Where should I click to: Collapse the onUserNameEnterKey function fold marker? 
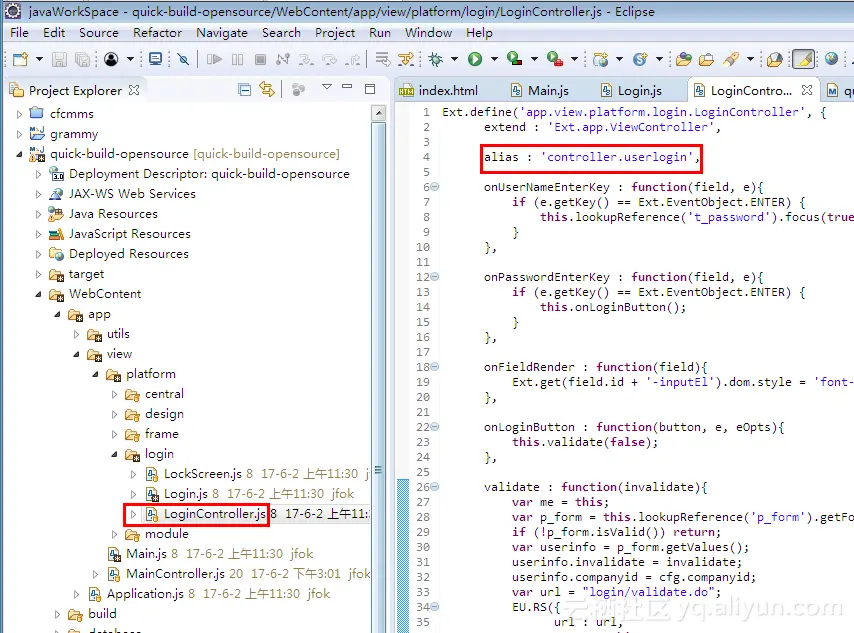point(435,187)
